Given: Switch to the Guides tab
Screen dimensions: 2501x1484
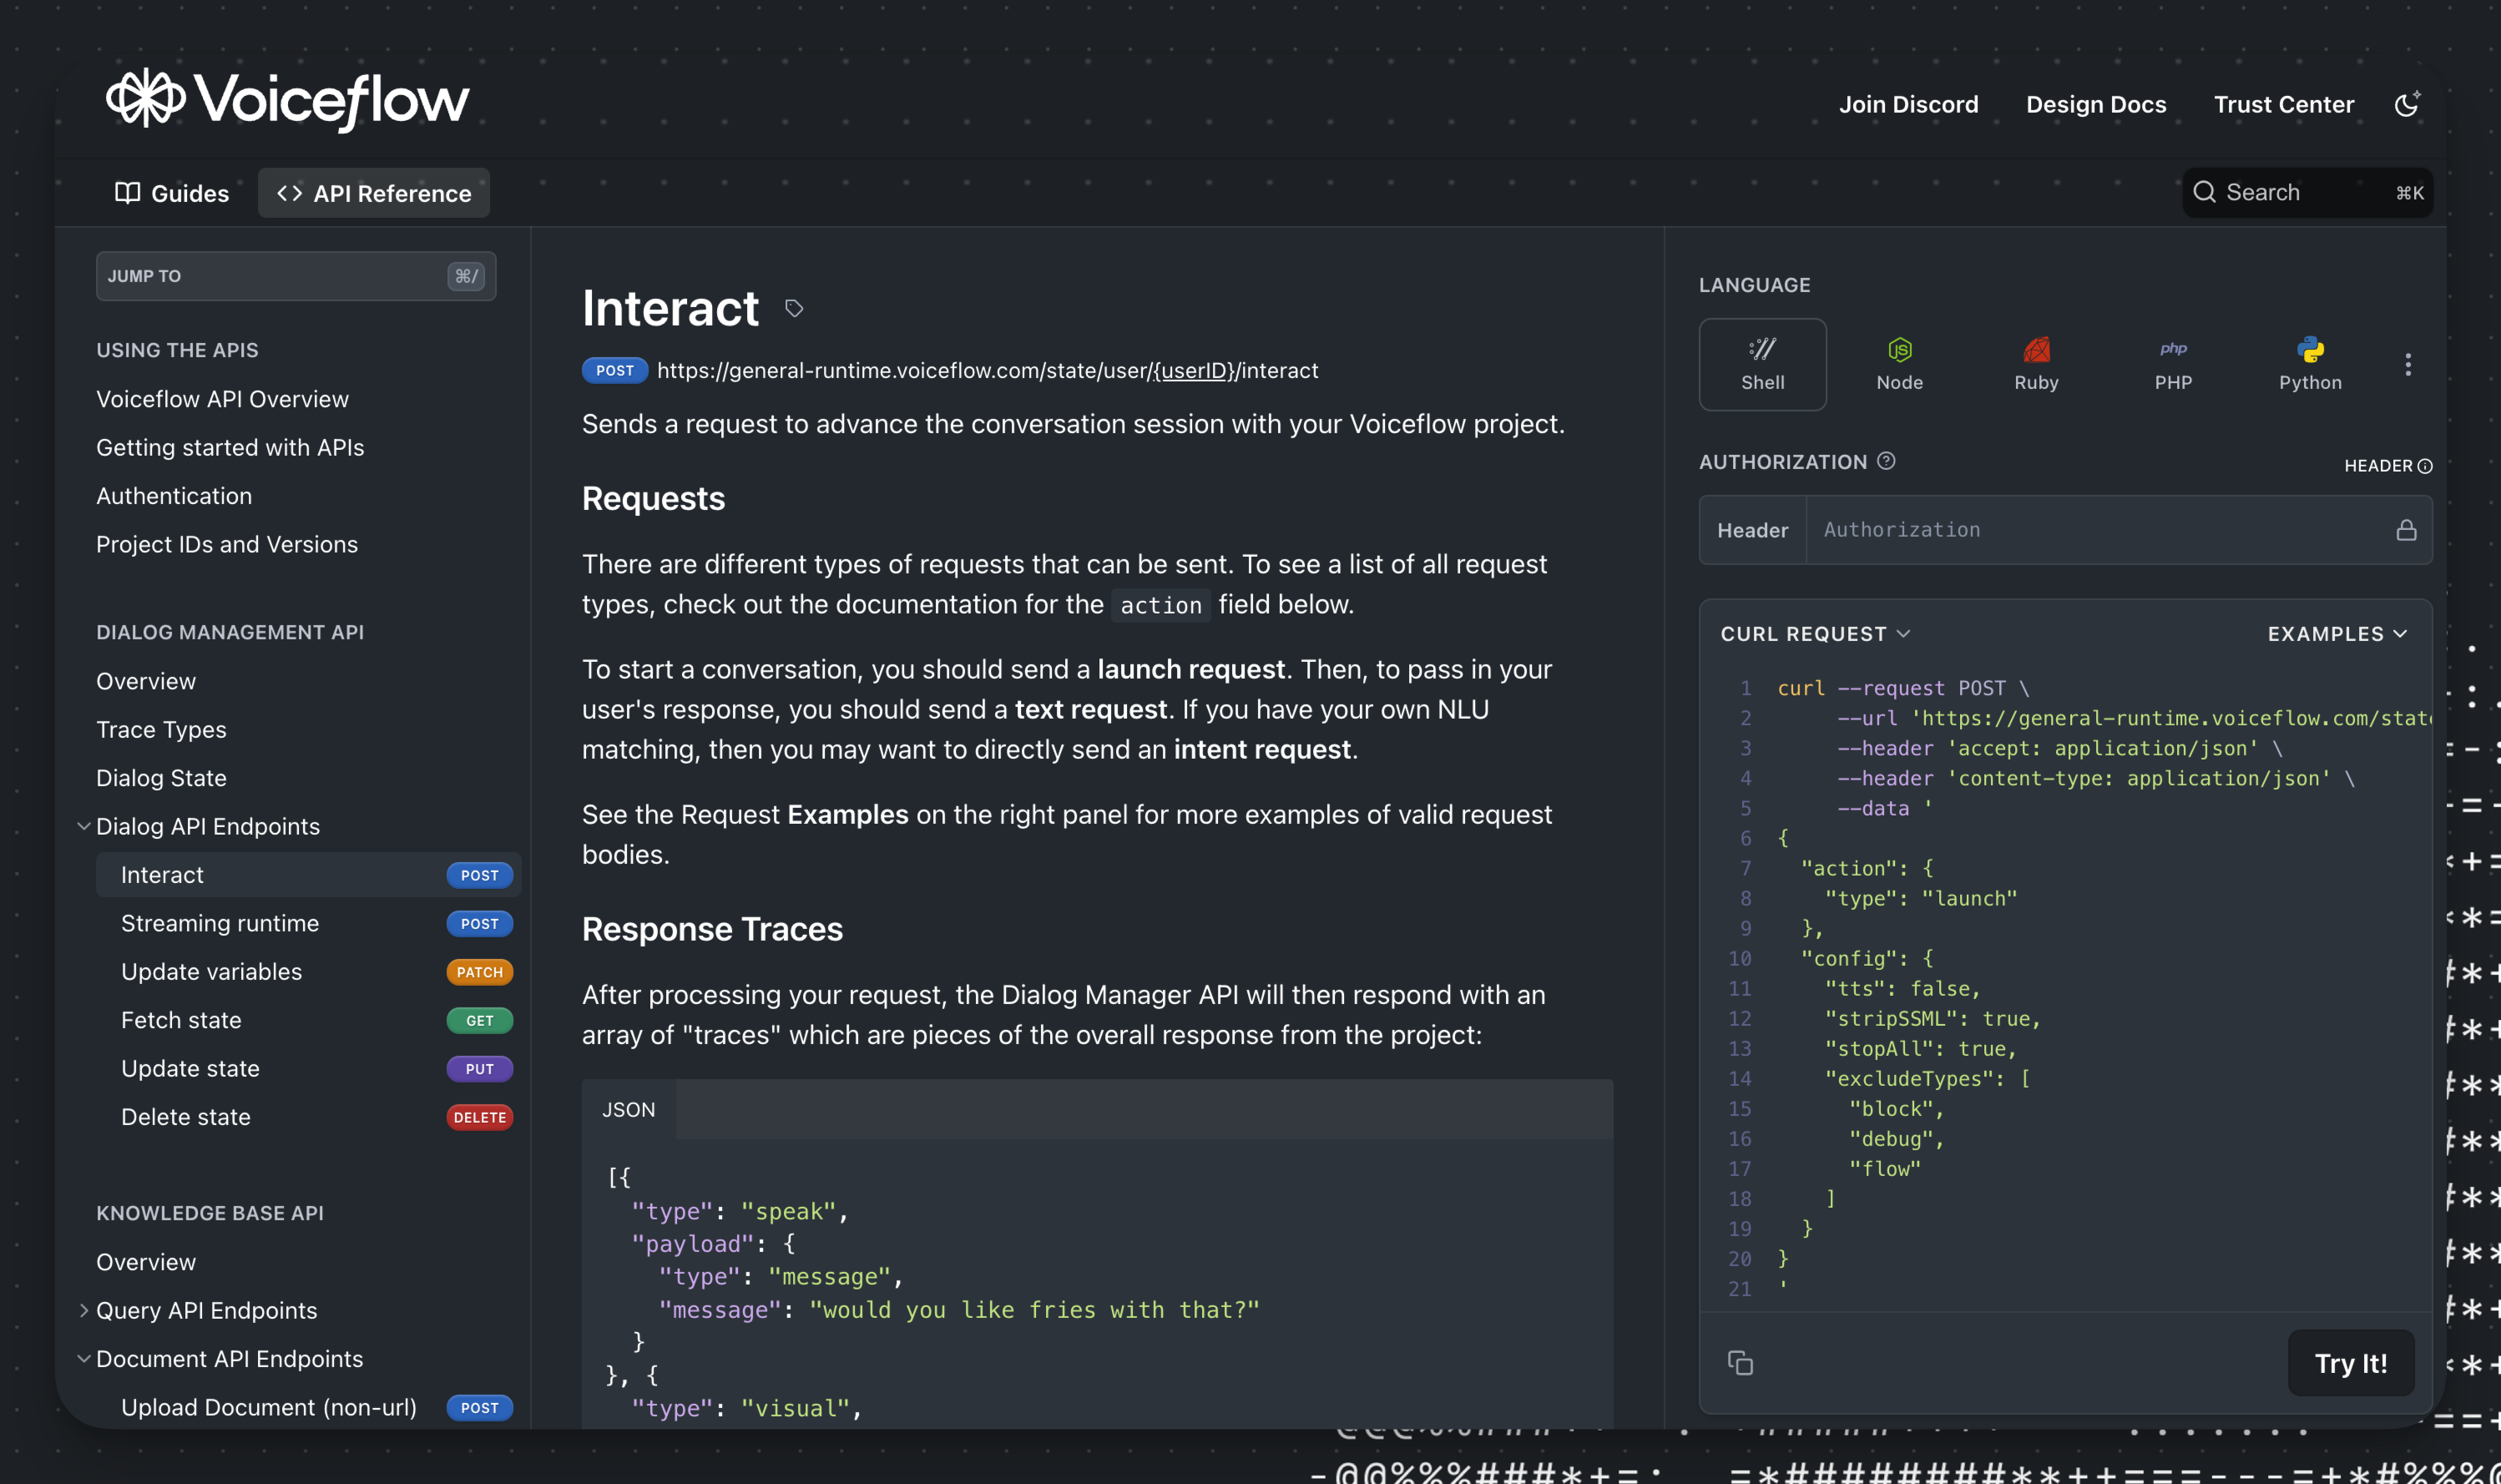Looking at the screenshot, I should point(172,193).
